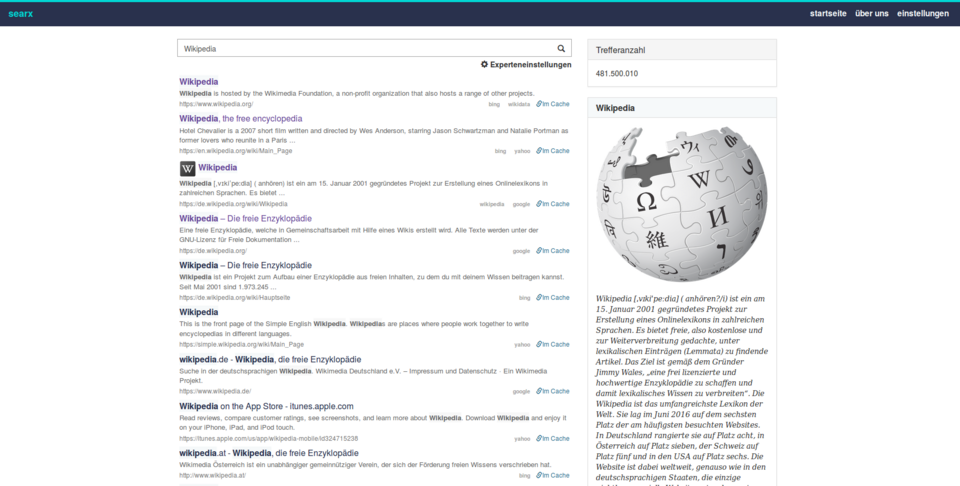Open Im Cache for www.wikipedia.de result
This screenshot has height=486, width=960.
coord(553,391)
